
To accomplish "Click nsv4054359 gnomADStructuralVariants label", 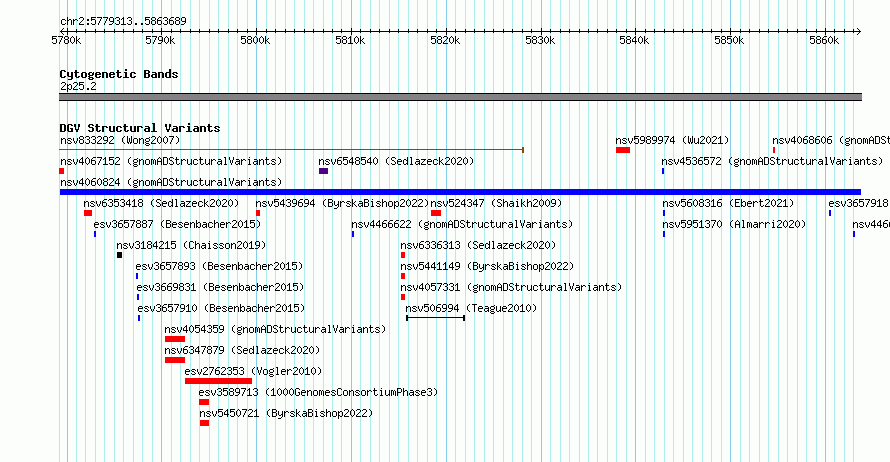I will click(275, 329).
